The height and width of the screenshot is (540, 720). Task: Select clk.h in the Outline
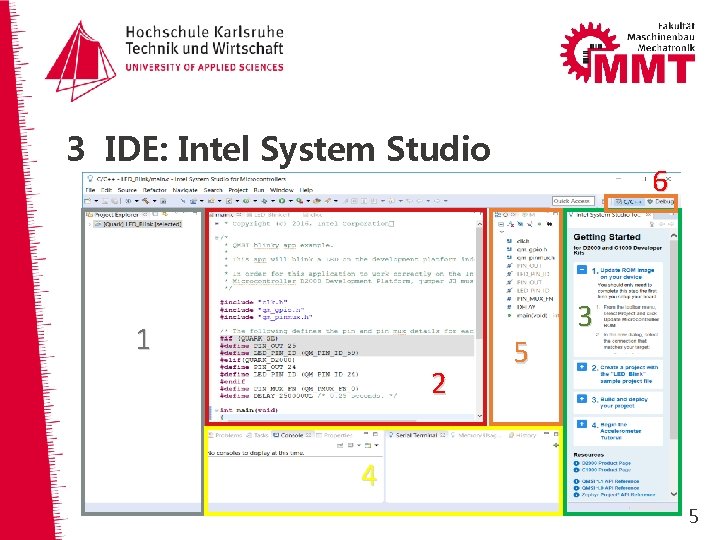point(519,241)
